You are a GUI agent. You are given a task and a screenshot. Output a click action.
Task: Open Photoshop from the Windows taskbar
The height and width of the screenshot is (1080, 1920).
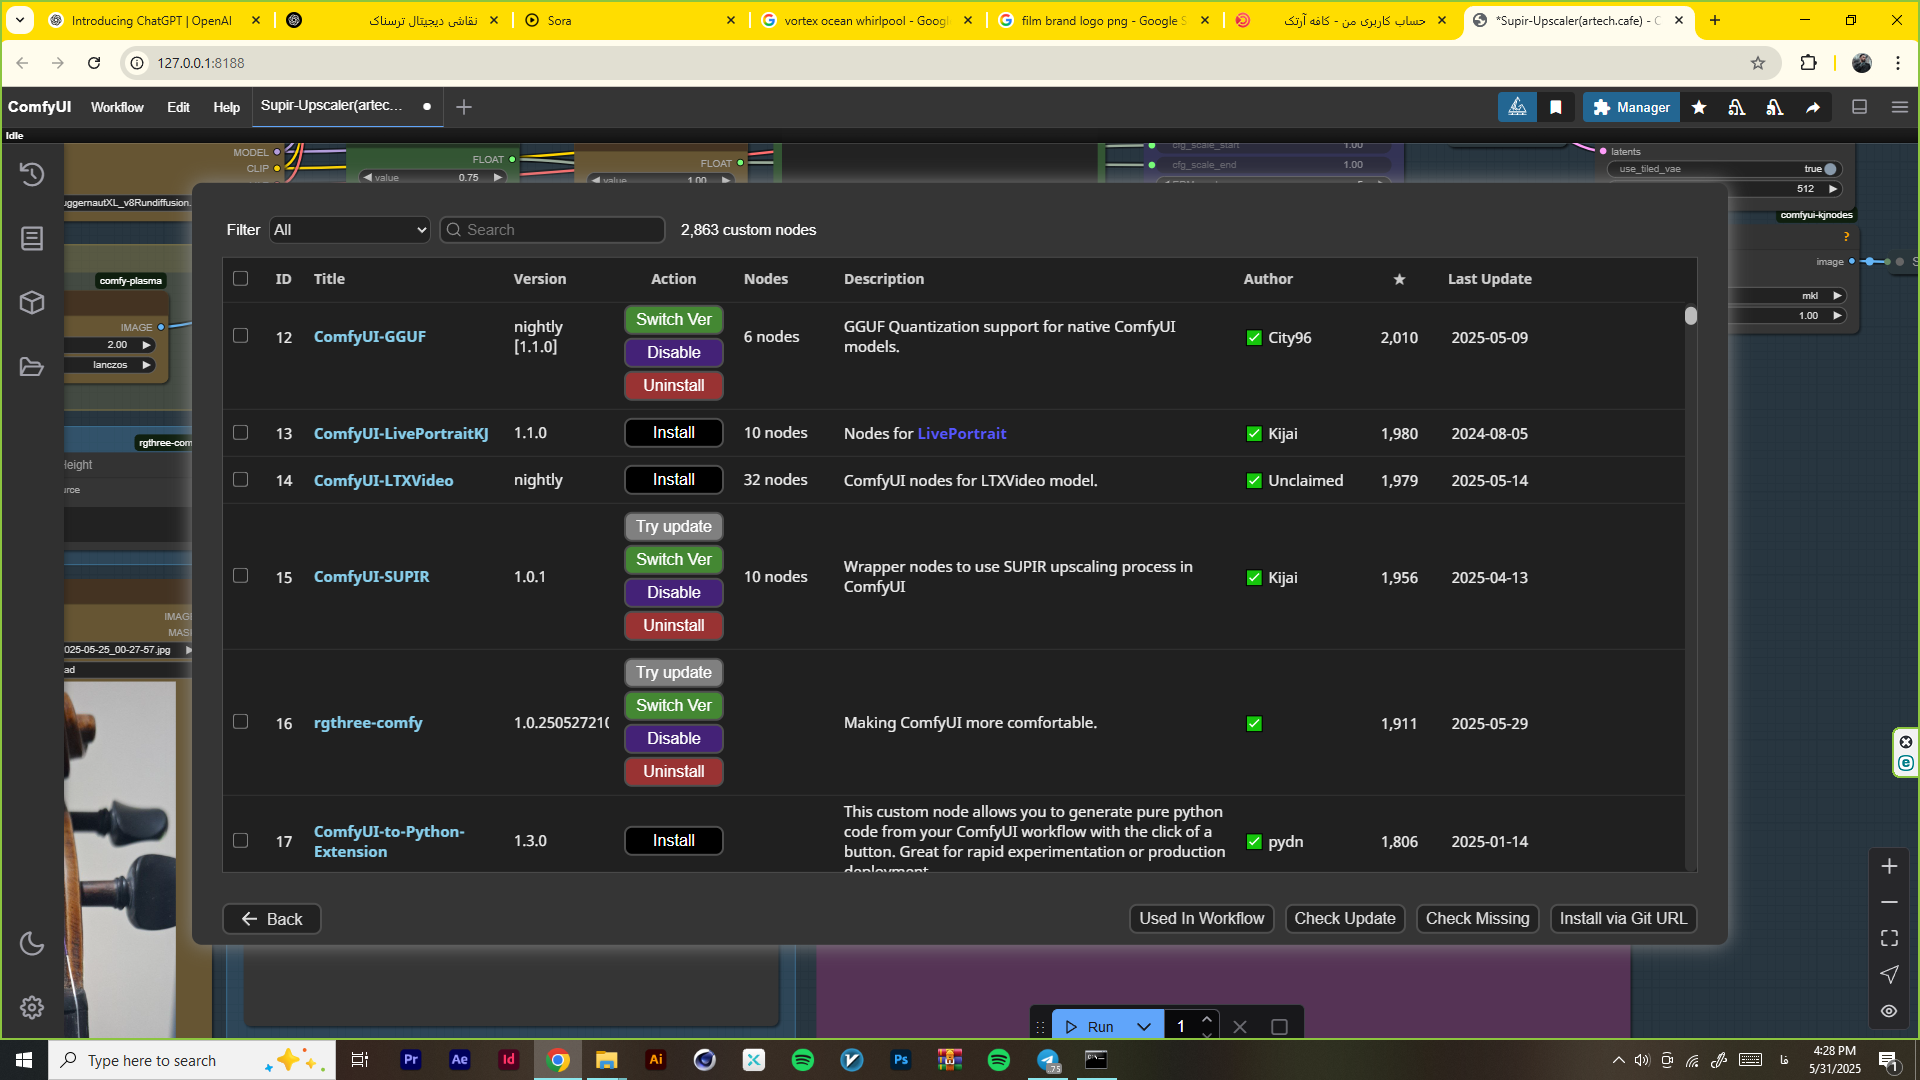[900, 1060]
